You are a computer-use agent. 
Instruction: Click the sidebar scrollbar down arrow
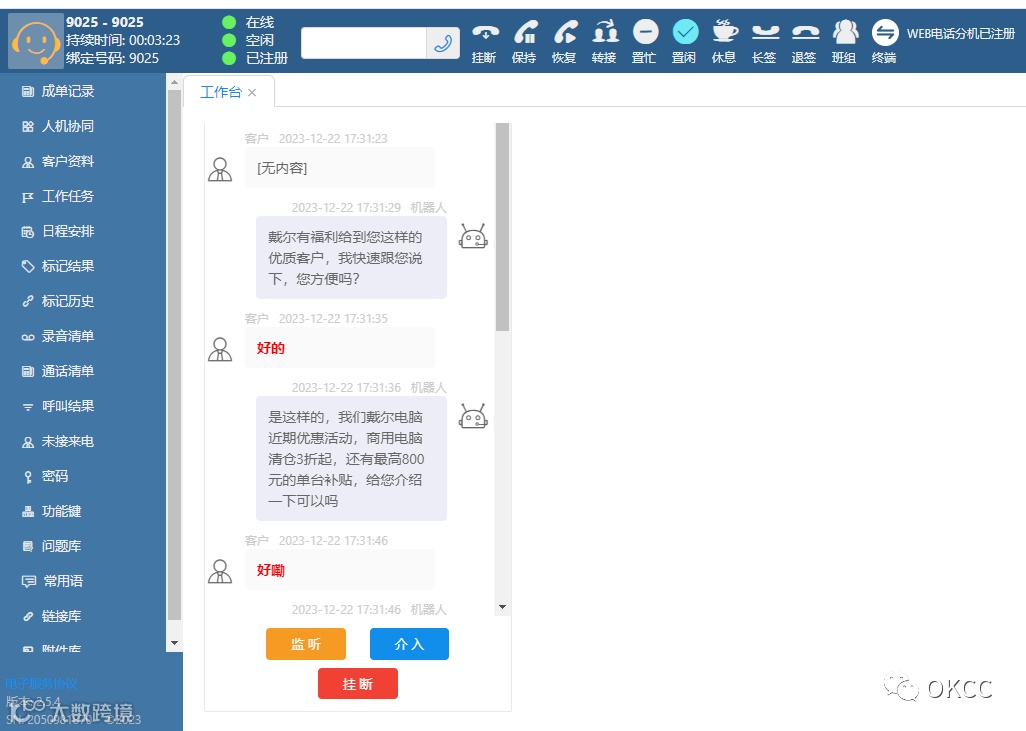click(x=174, y=643)
